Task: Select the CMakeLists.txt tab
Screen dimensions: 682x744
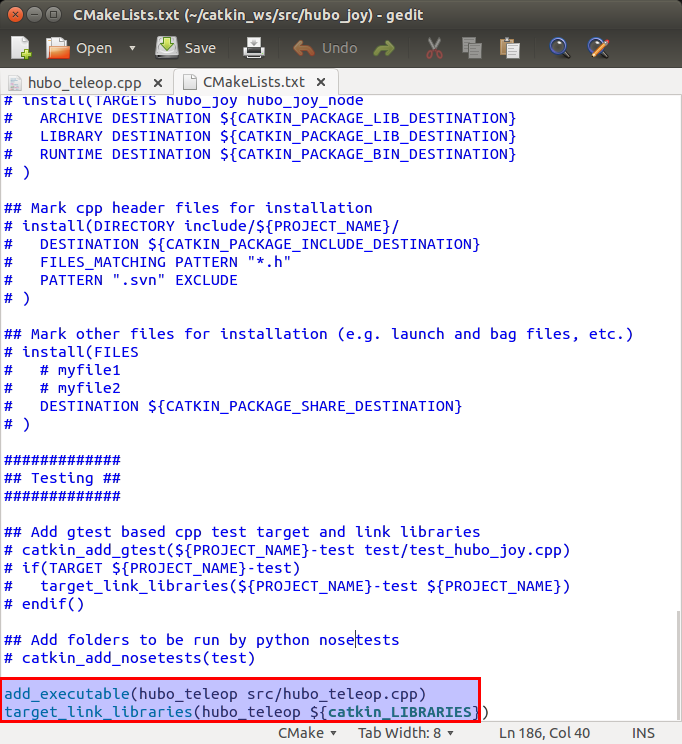Action: (x=253, y=82)
